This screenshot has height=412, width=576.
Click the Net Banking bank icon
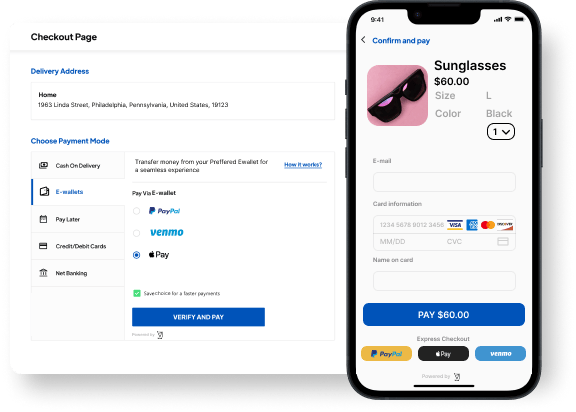43,273
